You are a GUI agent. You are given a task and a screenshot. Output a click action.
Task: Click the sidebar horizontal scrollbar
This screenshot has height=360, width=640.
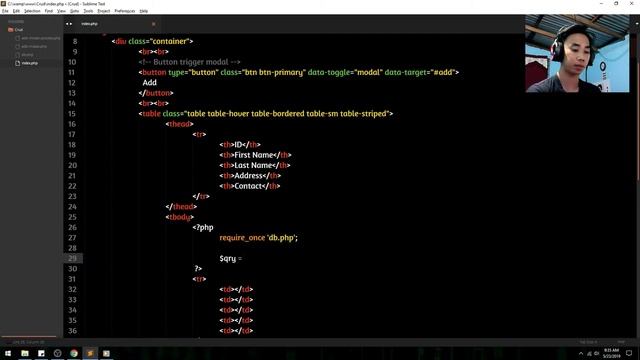(29, 337)
